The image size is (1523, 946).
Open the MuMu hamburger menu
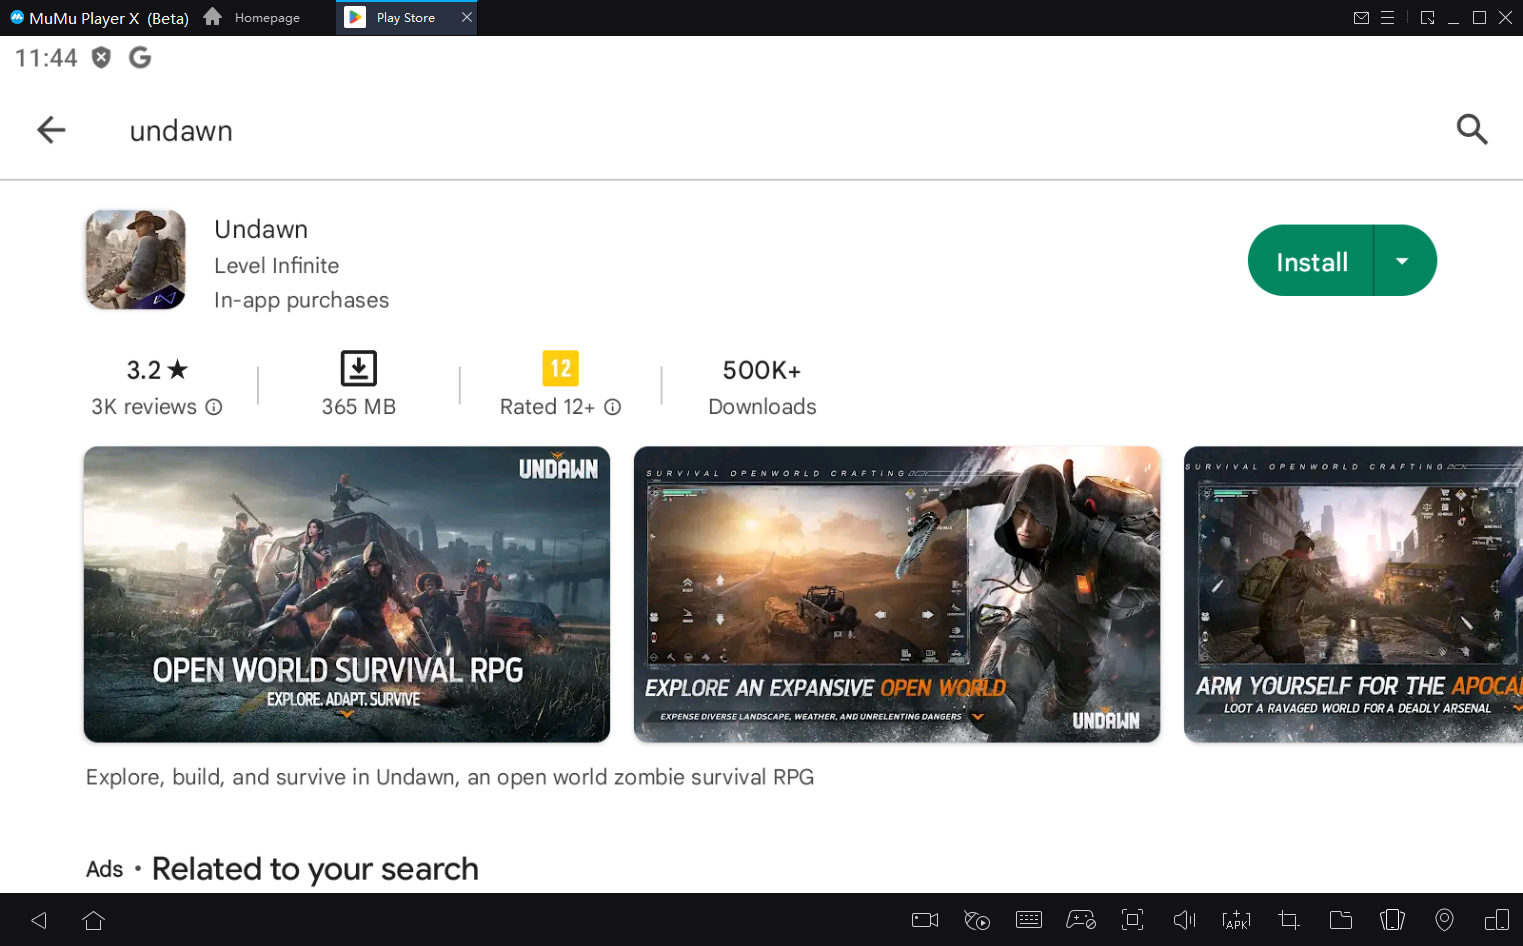[1387, 18]
